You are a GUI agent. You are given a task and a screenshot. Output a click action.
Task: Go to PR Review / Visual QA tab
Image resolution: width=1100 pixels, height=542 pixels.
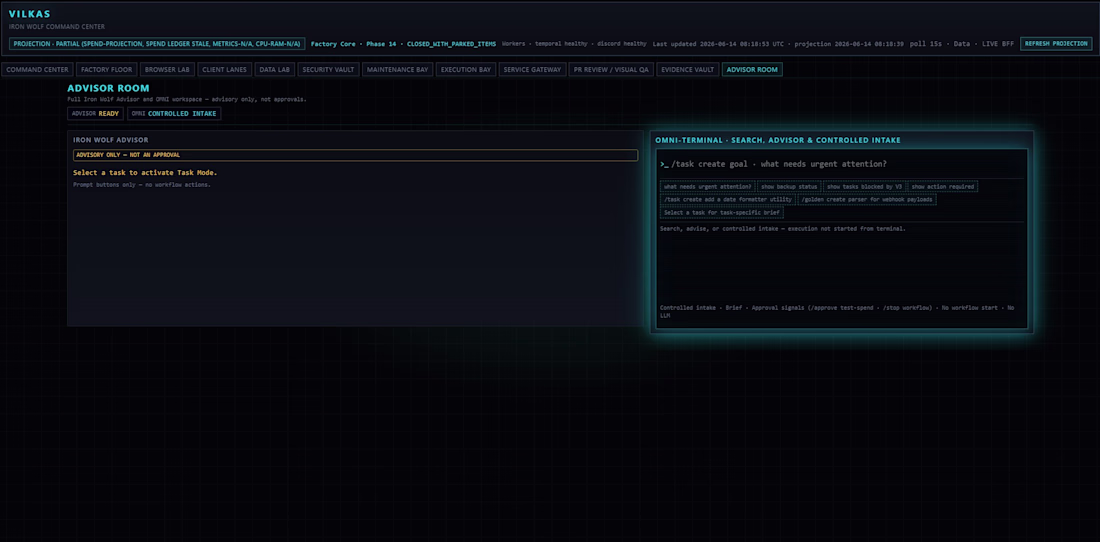(x=611, y=69)
